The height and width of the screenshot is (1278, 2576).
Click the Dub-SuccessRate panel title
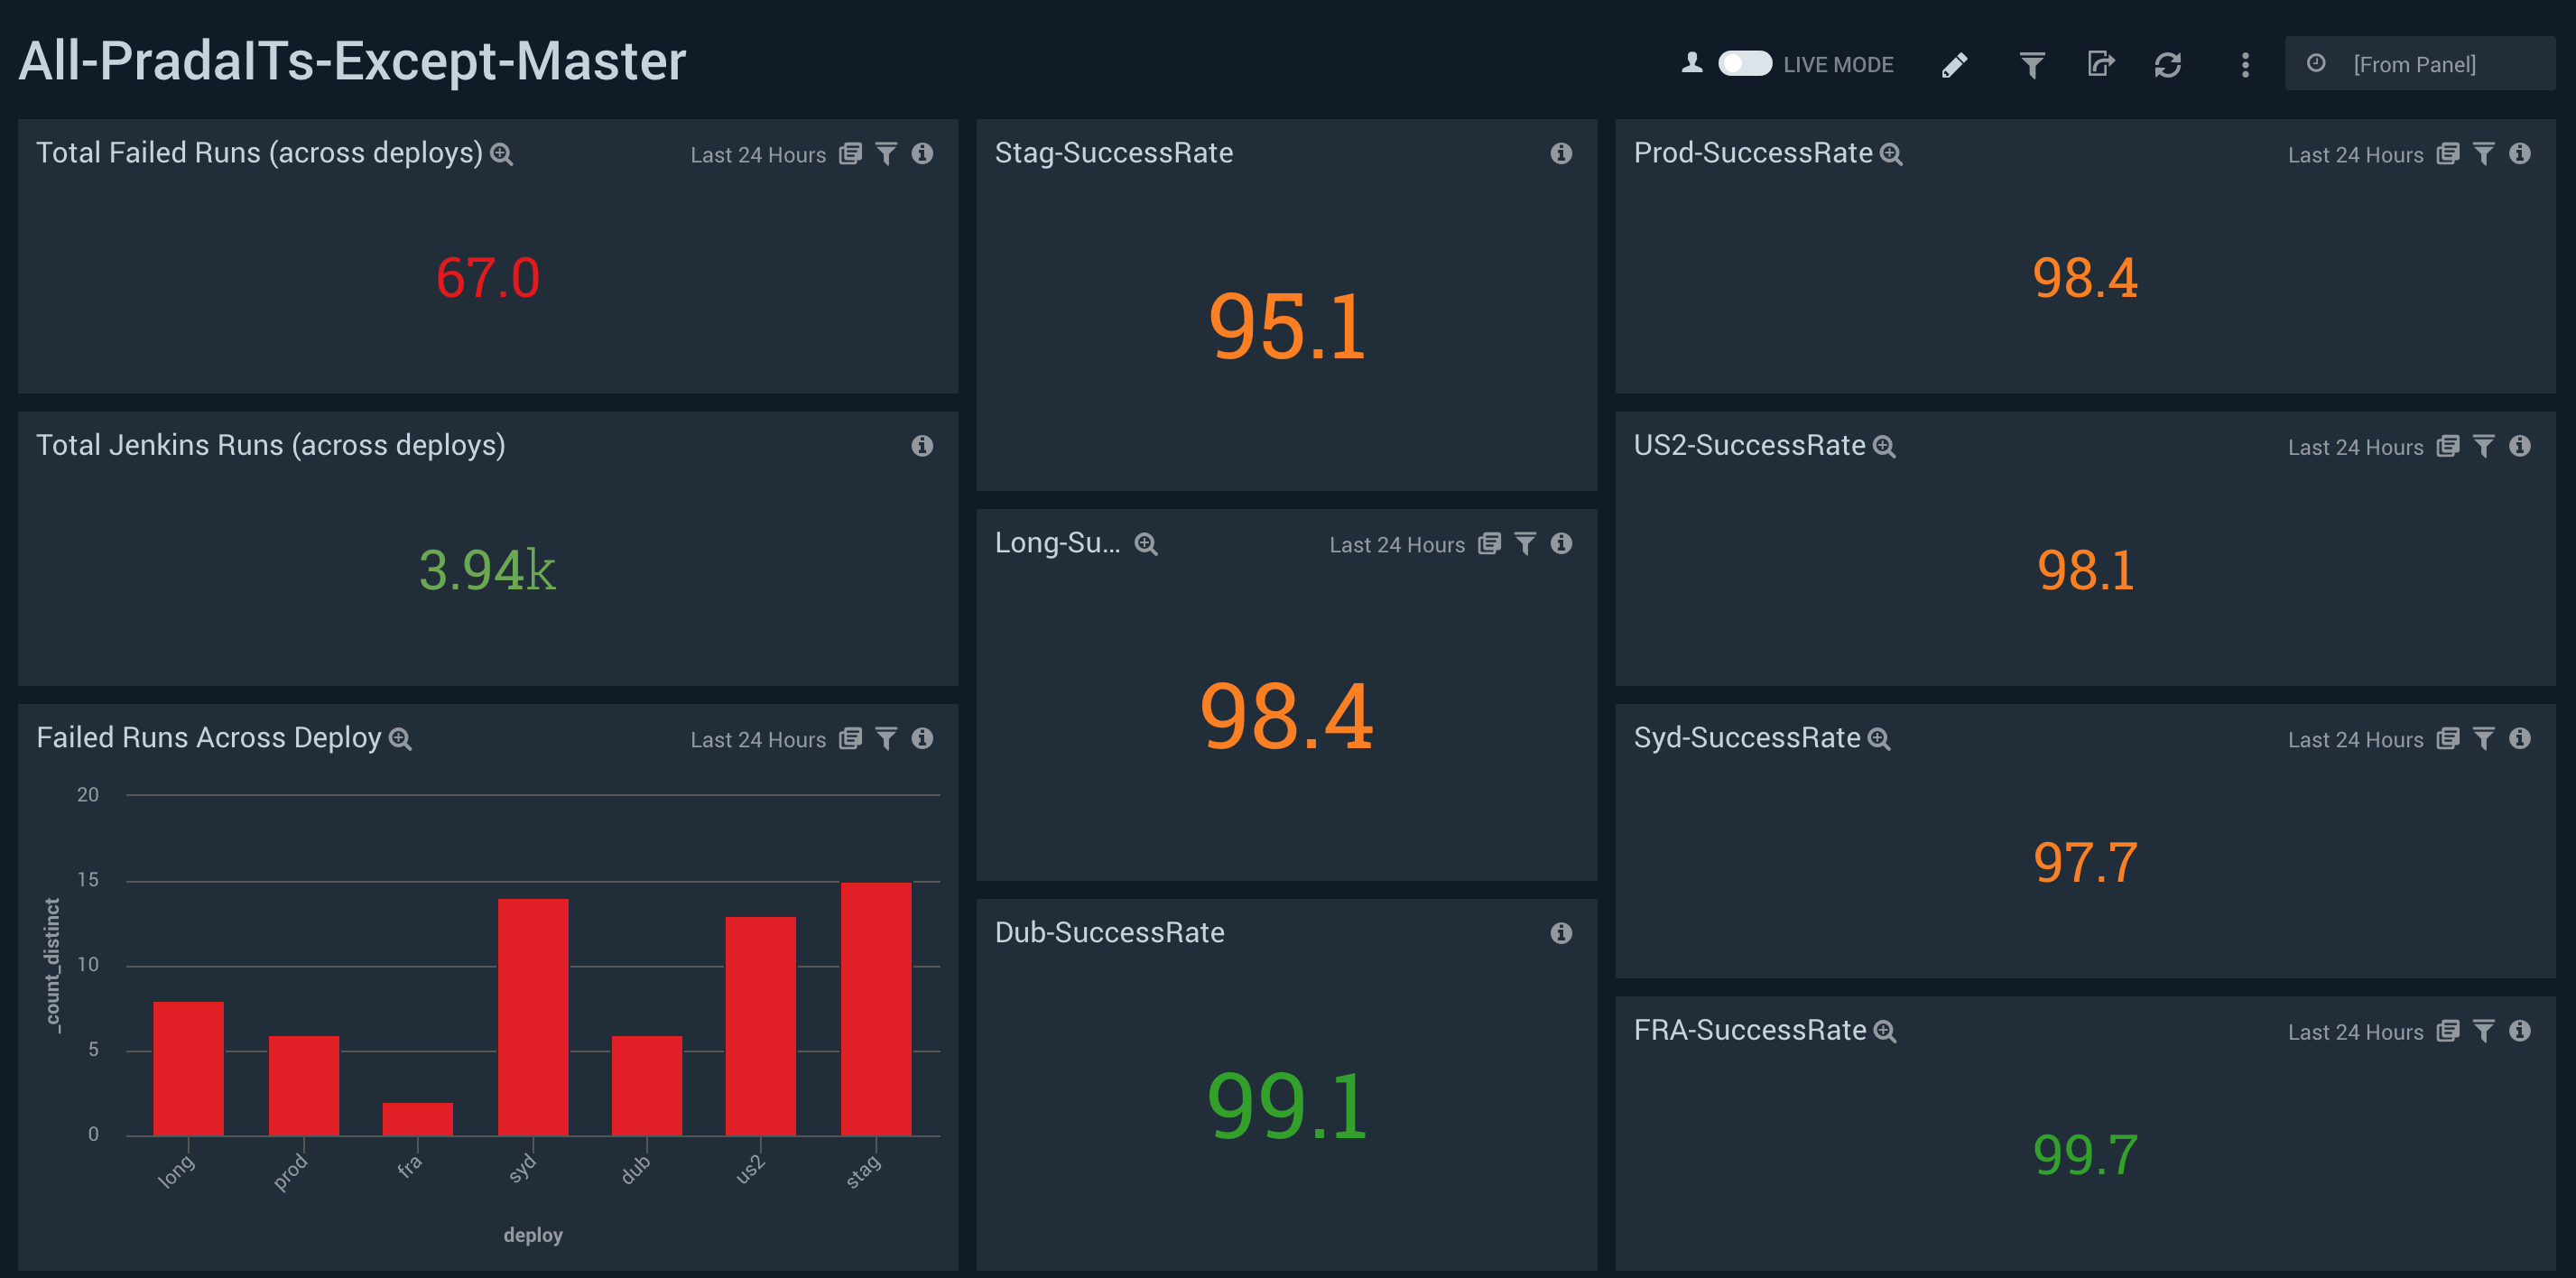click(1109, 932)
